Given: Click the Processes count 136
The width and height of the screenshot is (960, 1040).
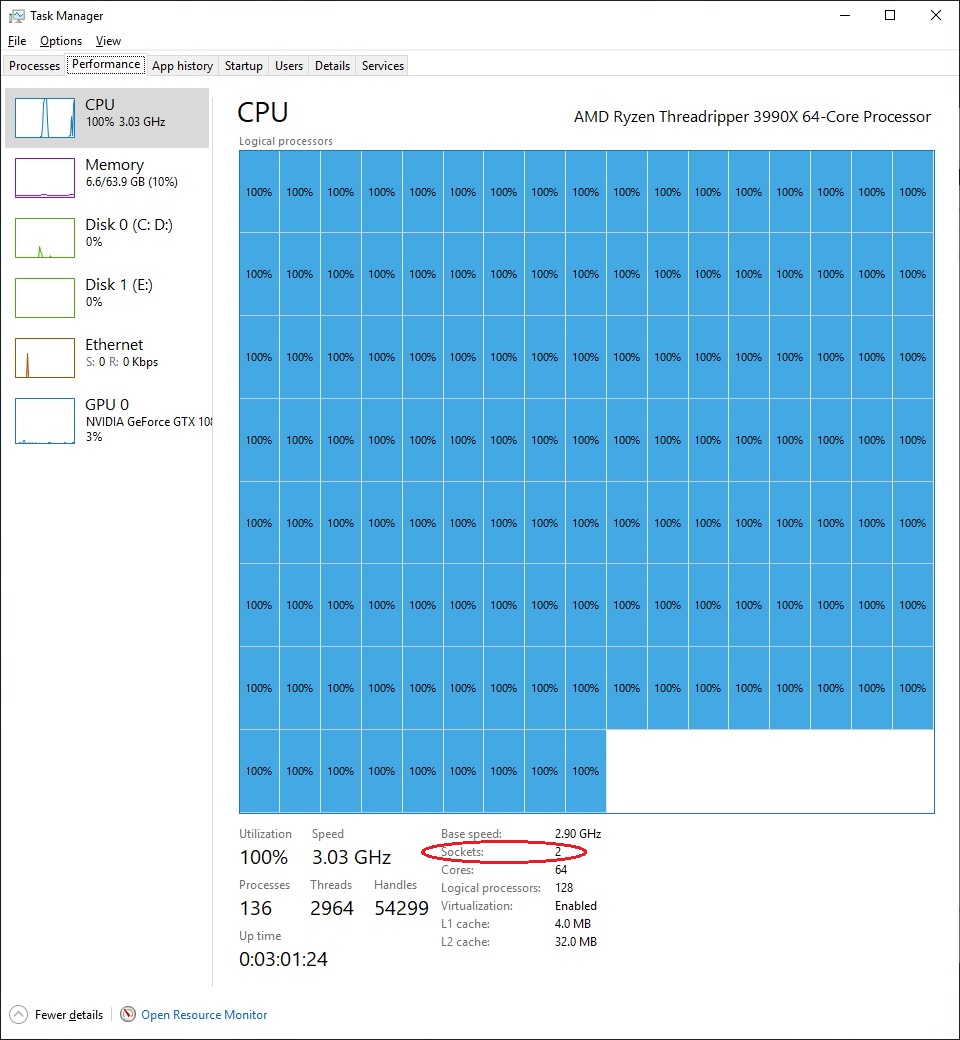Looking at the screenshot, I should click(x=255, y=908).
